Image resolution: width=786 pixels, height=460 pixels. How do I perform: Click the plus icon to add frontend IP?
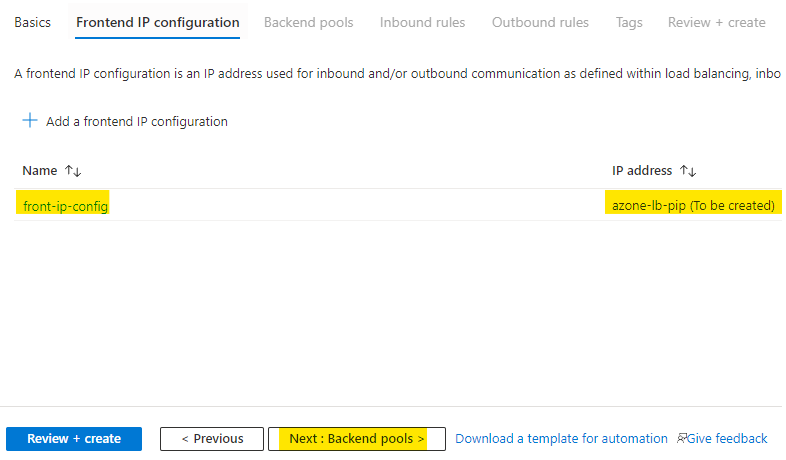(x=30, y=121)
